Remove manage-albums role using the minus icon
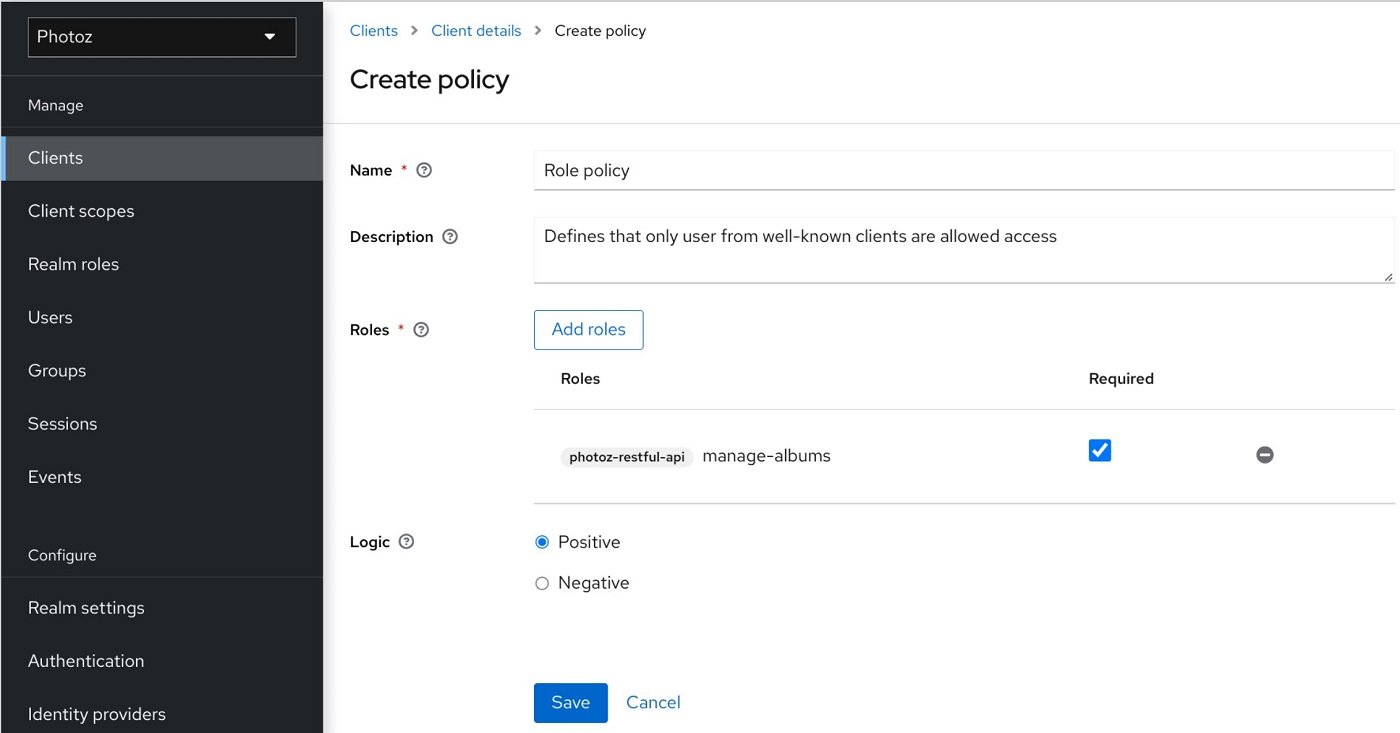The image size is (1400, 733). 1264,454
